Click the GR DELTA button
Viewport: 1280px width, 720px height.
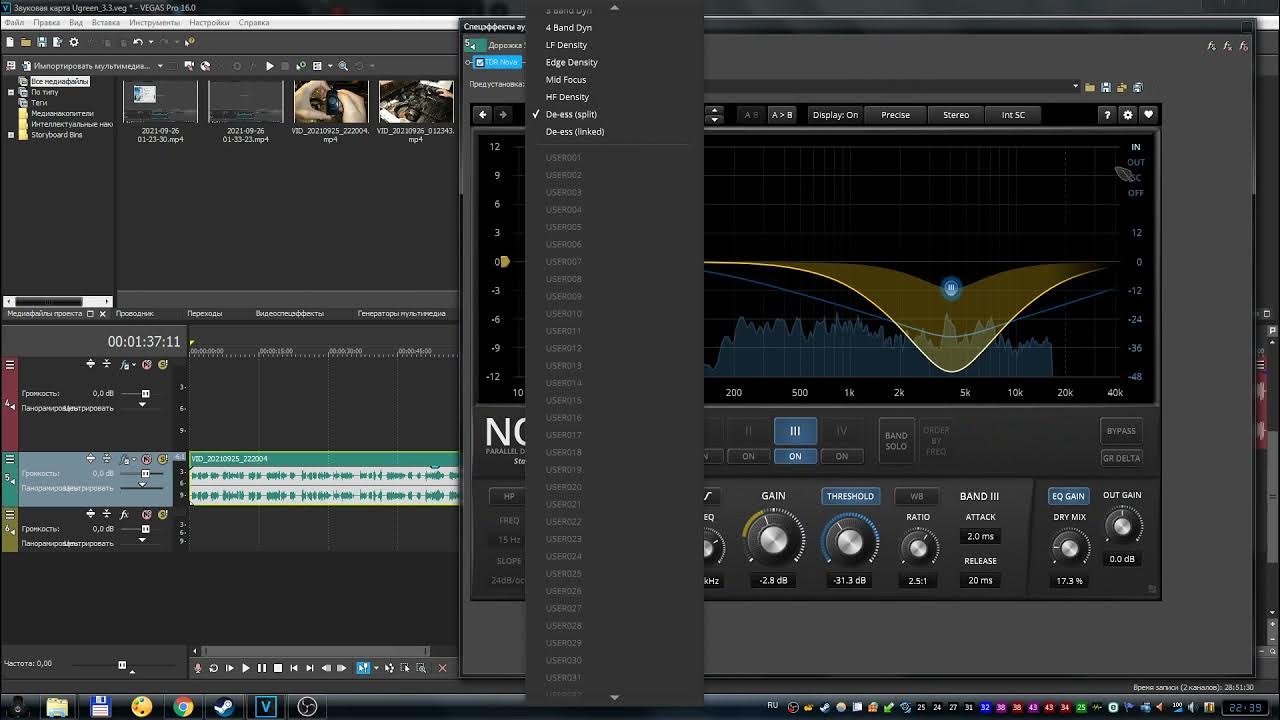click(1121, 458)
